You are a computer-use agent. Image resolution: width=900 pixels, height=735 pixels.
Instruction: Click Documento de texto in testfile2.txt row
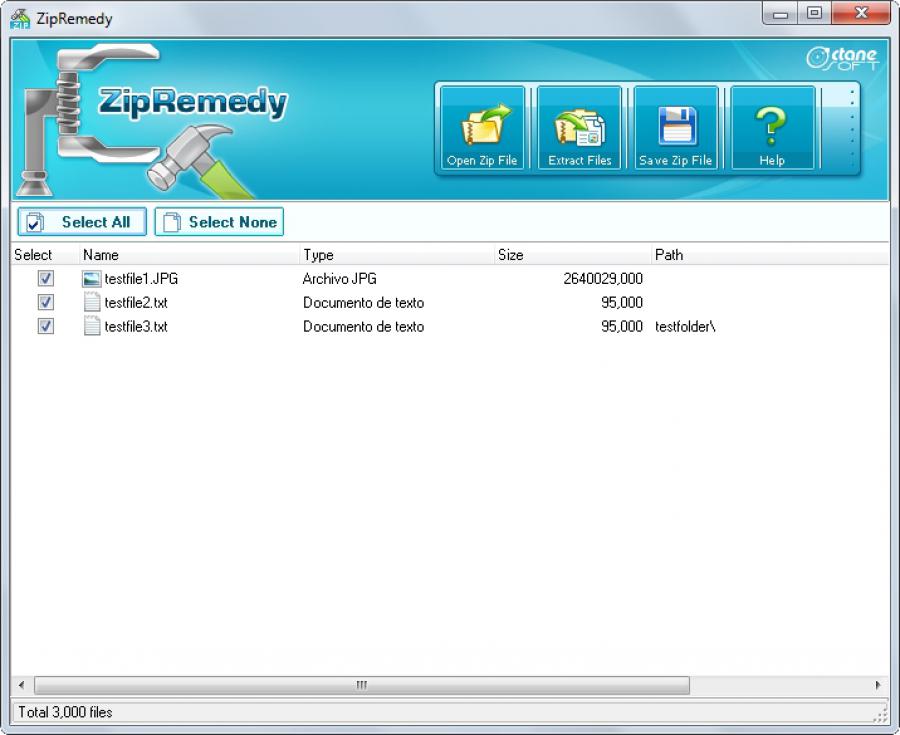point(363,302)
